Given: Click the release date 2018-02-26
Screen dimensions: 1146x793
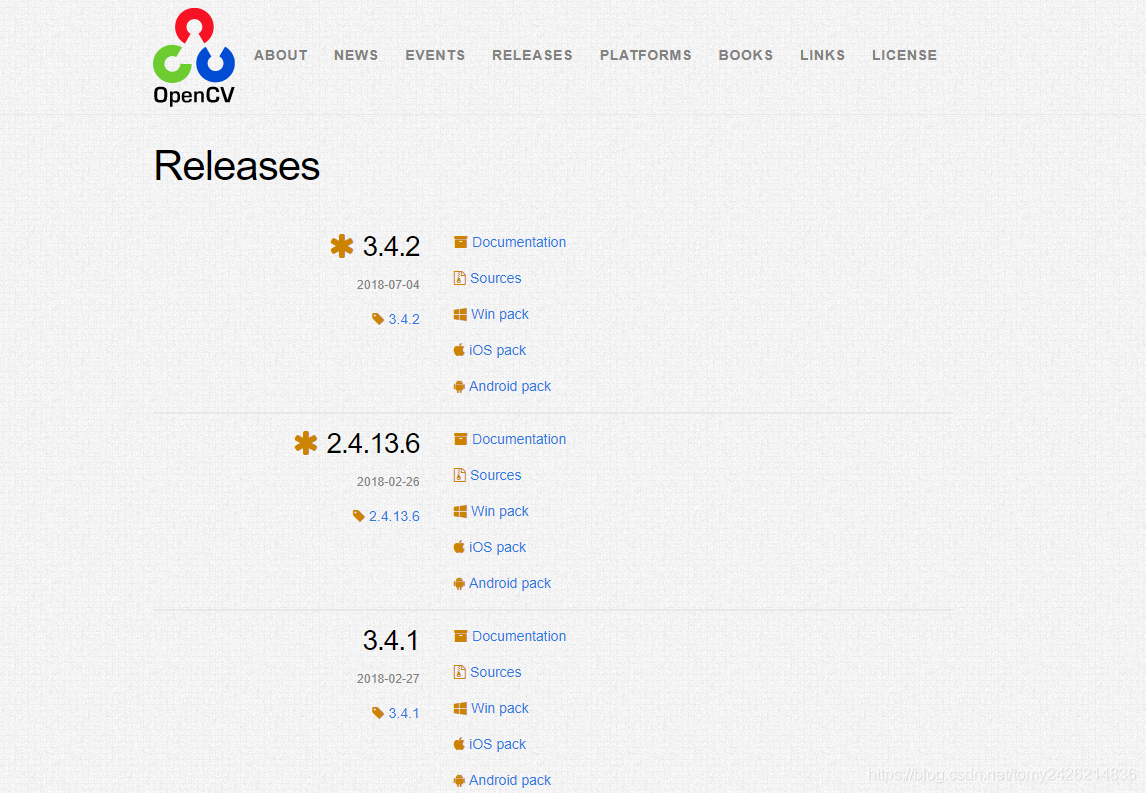Looking at the screenshot, I should [388, 482].
